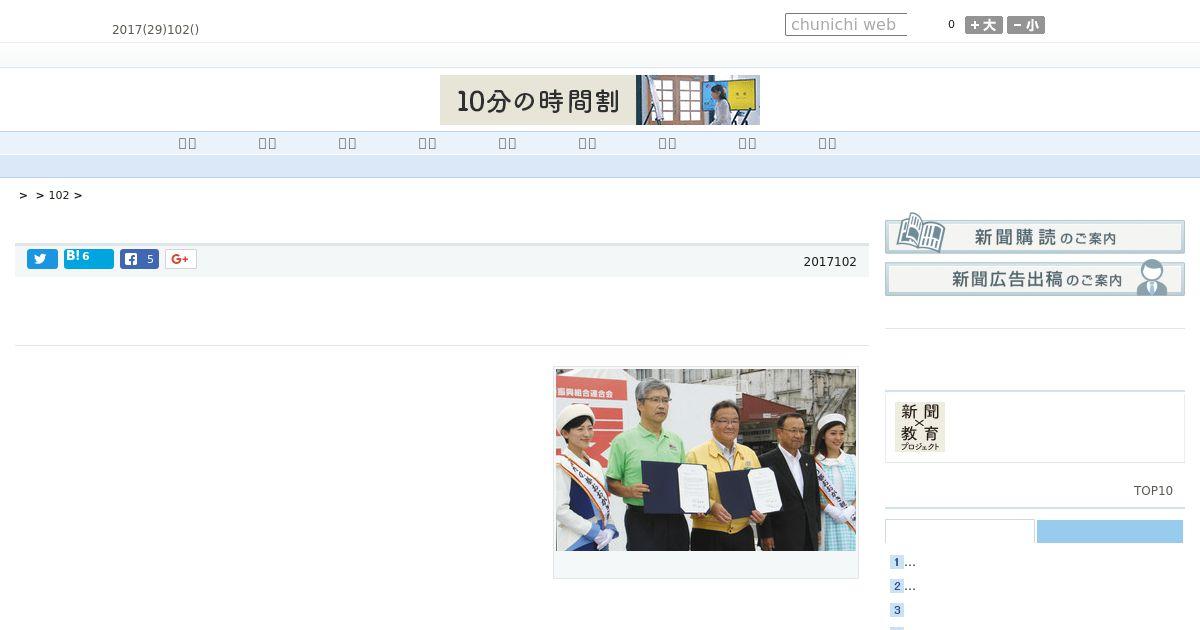This screenshot has width=1200, height=630.
Task: Click the article date 2017102
Action: pyautogui.click(x=830, y=262)
